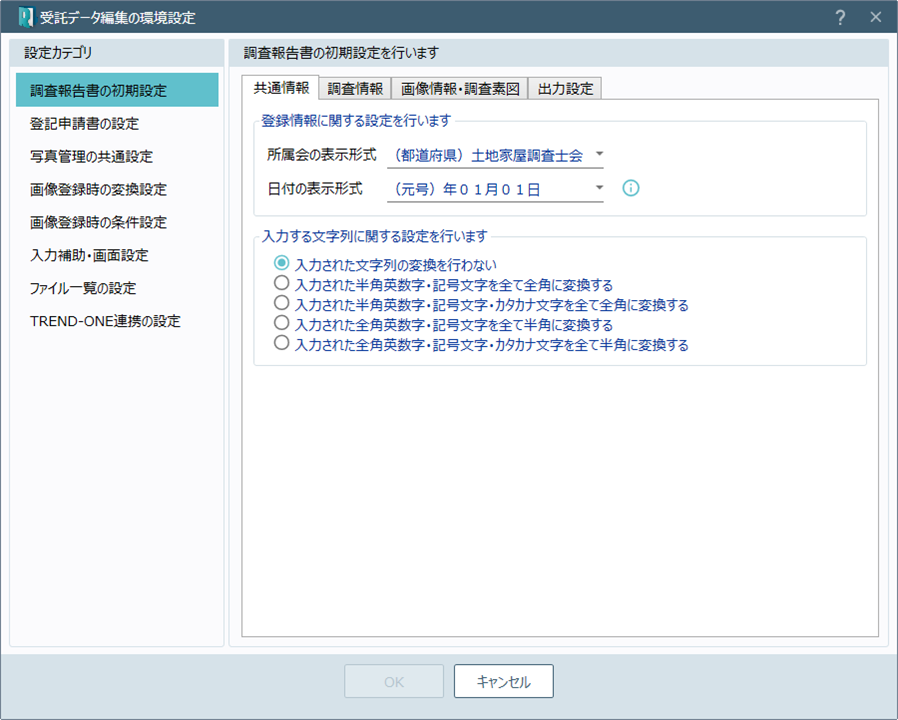Click the help question mark icon

(x=840, y=17)
